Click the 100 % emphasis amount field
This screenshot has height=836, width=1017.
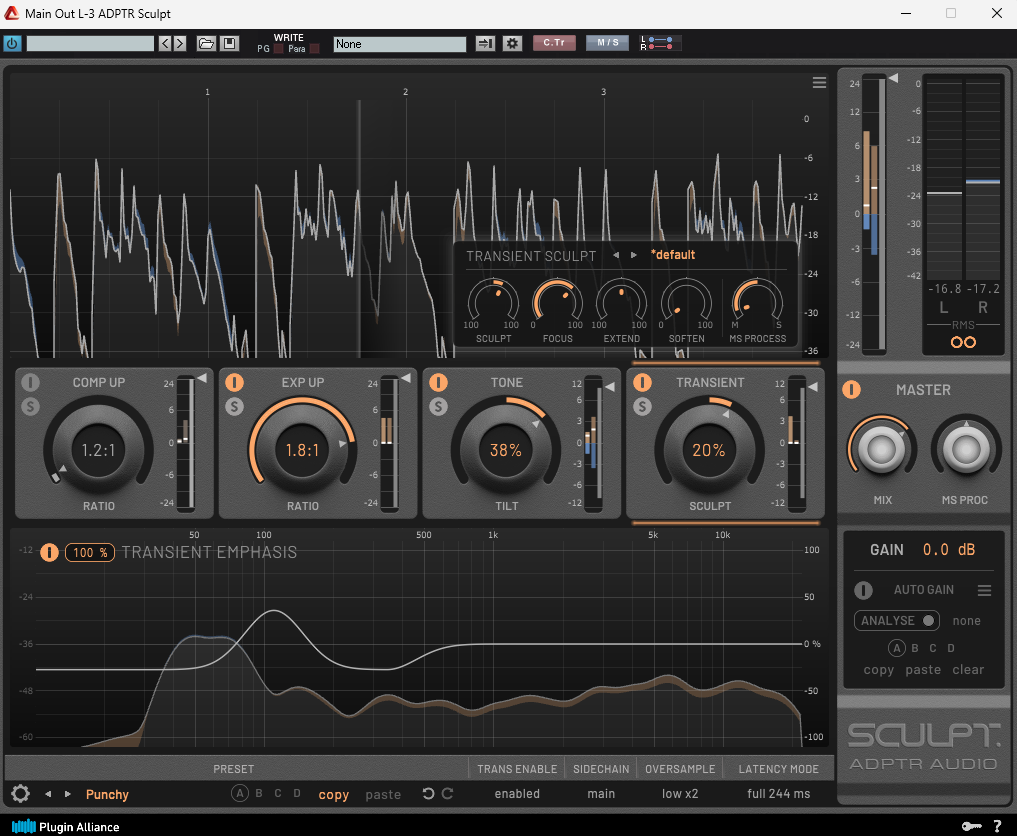point(90,553)
